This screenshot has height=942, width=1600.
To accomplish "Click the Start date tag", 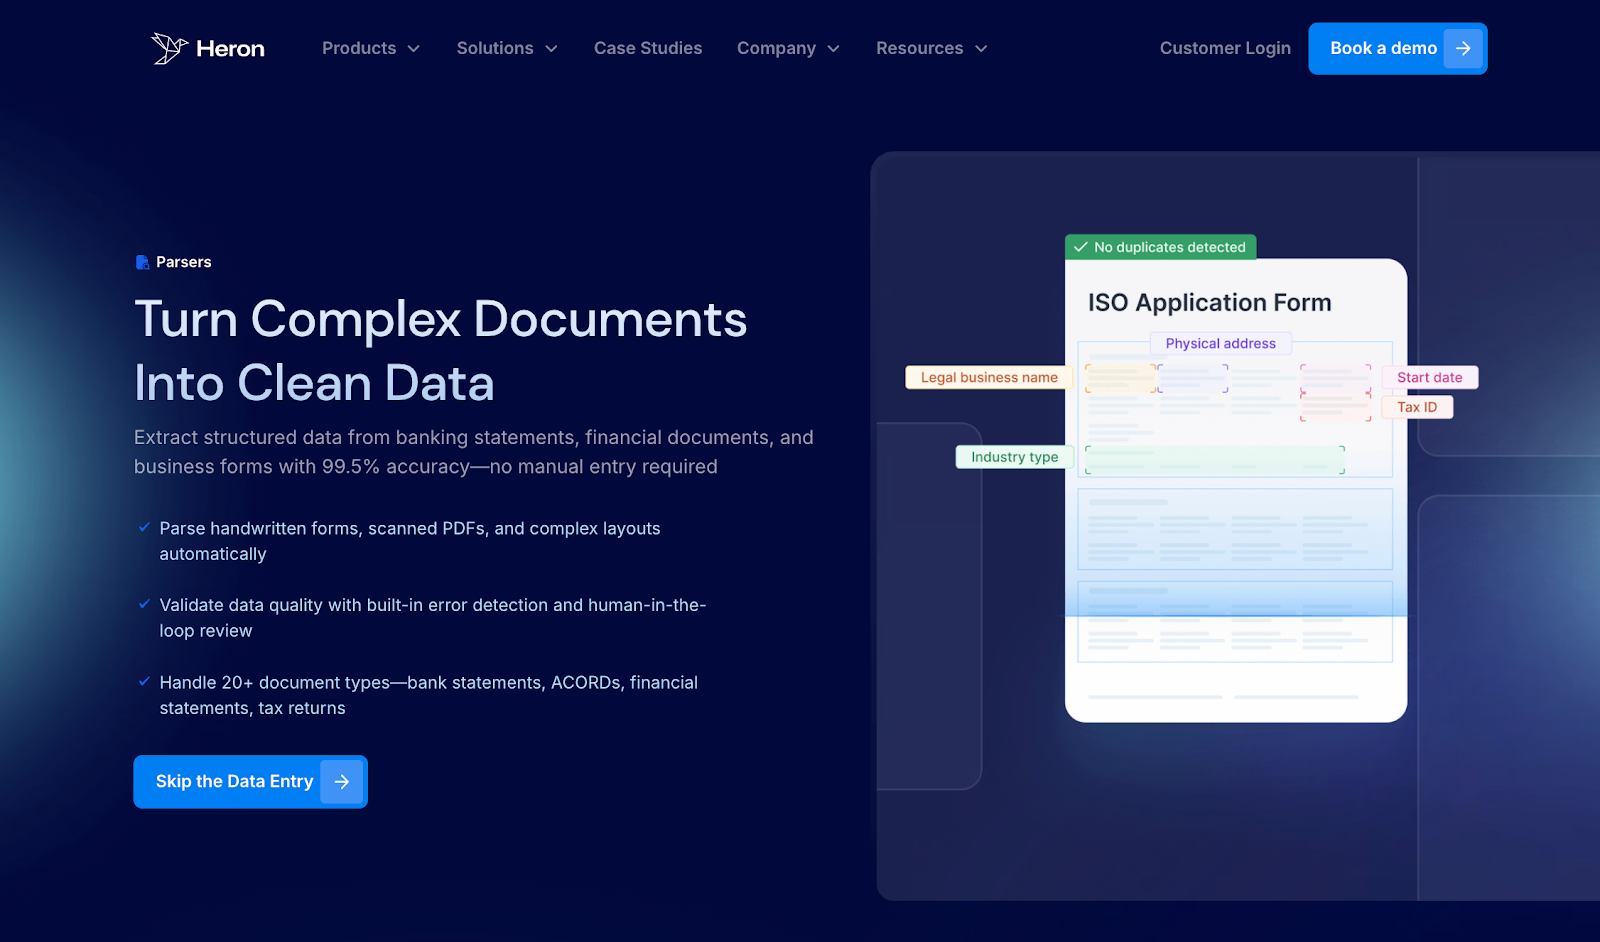I will [1430, 377].
